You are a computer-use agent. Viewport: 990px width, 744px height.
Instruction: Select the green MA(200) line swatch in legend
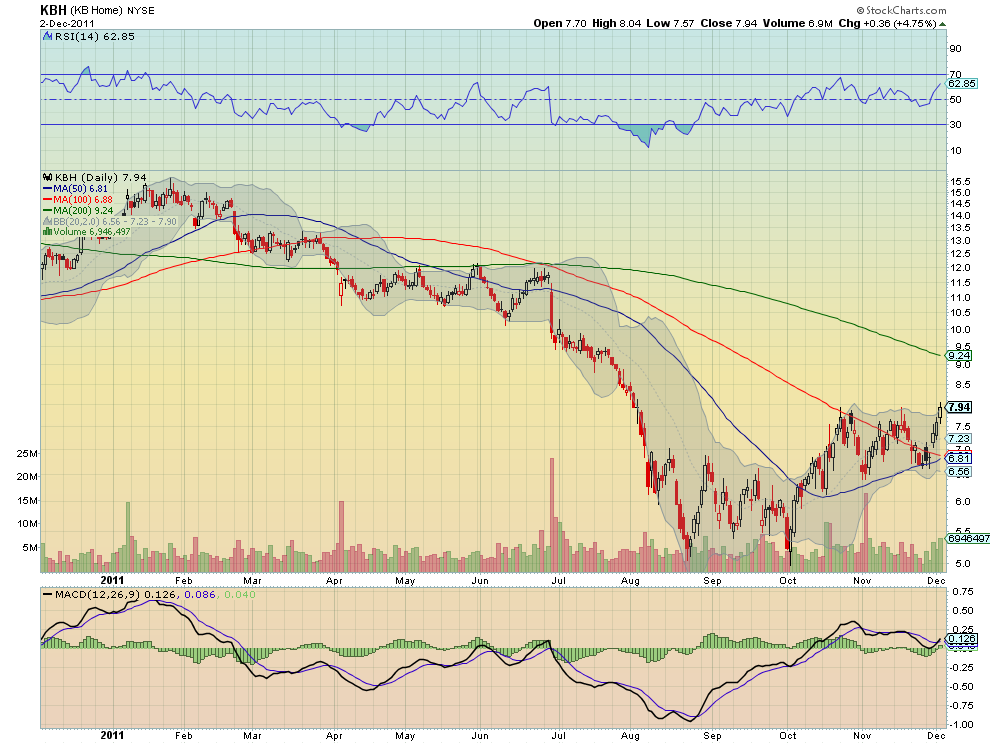[x=47, y=210]
